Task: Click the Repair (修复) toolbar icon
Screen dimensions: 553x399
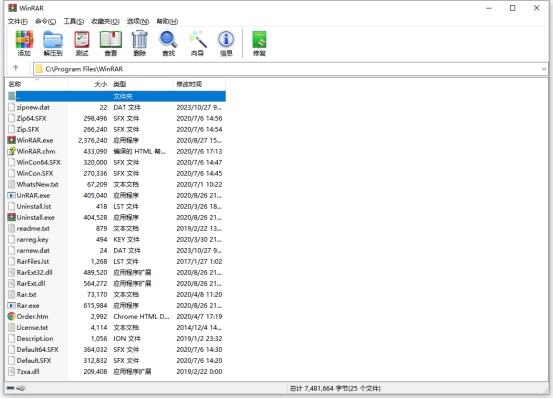Action: pos(259,40)
